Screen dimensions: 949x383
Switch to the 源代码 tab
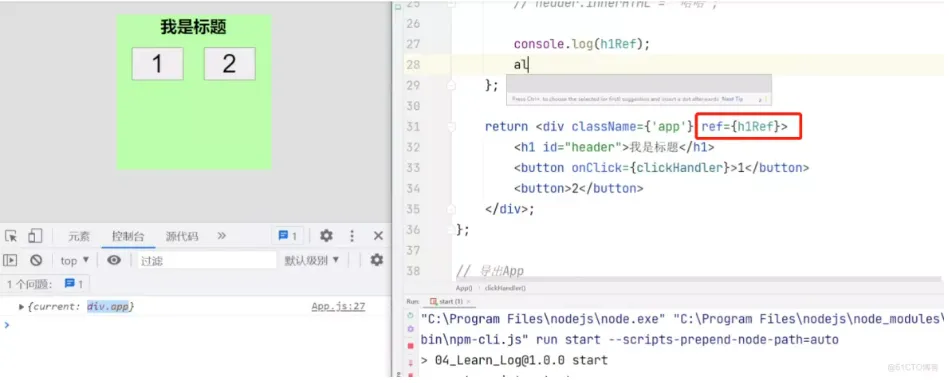(x=182, y=236)
